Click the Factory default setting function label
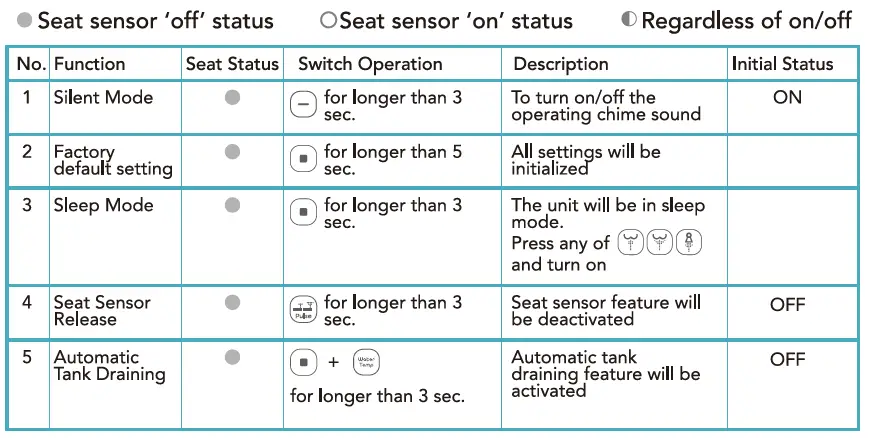Screen dimensions: 883x438 coord(112,160)
